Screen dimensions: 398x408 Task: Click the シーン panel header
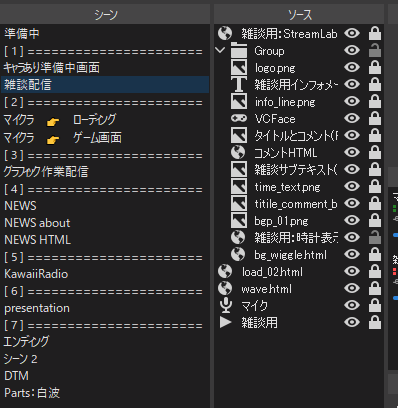point(105,14)
